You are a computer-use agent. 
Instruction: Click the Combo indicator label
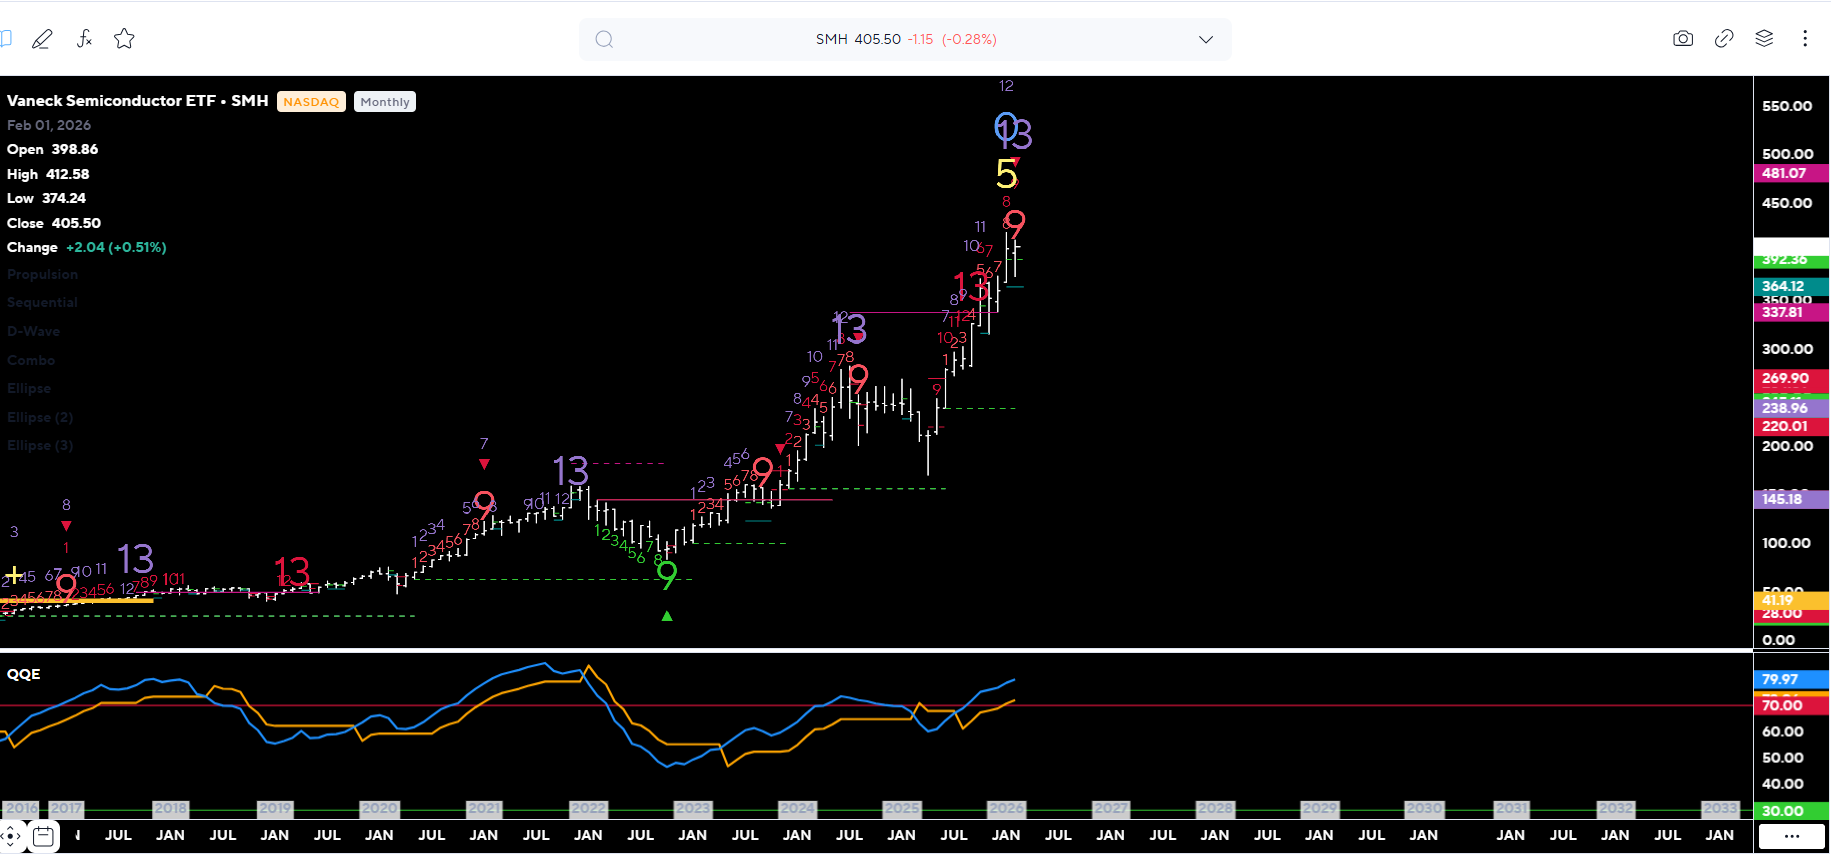click(x=31, y=360)
